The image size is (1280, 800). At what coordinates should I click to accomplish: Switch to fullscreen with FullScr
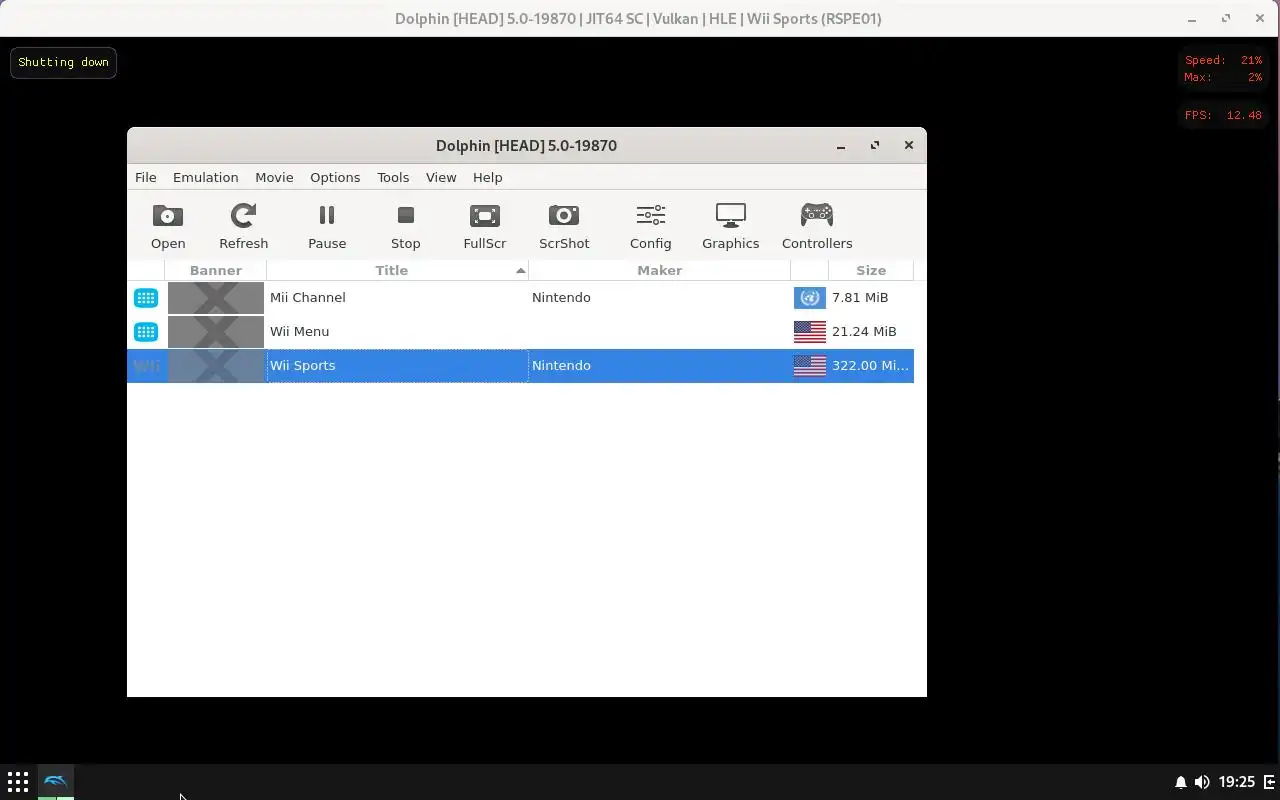click(485, 226)
